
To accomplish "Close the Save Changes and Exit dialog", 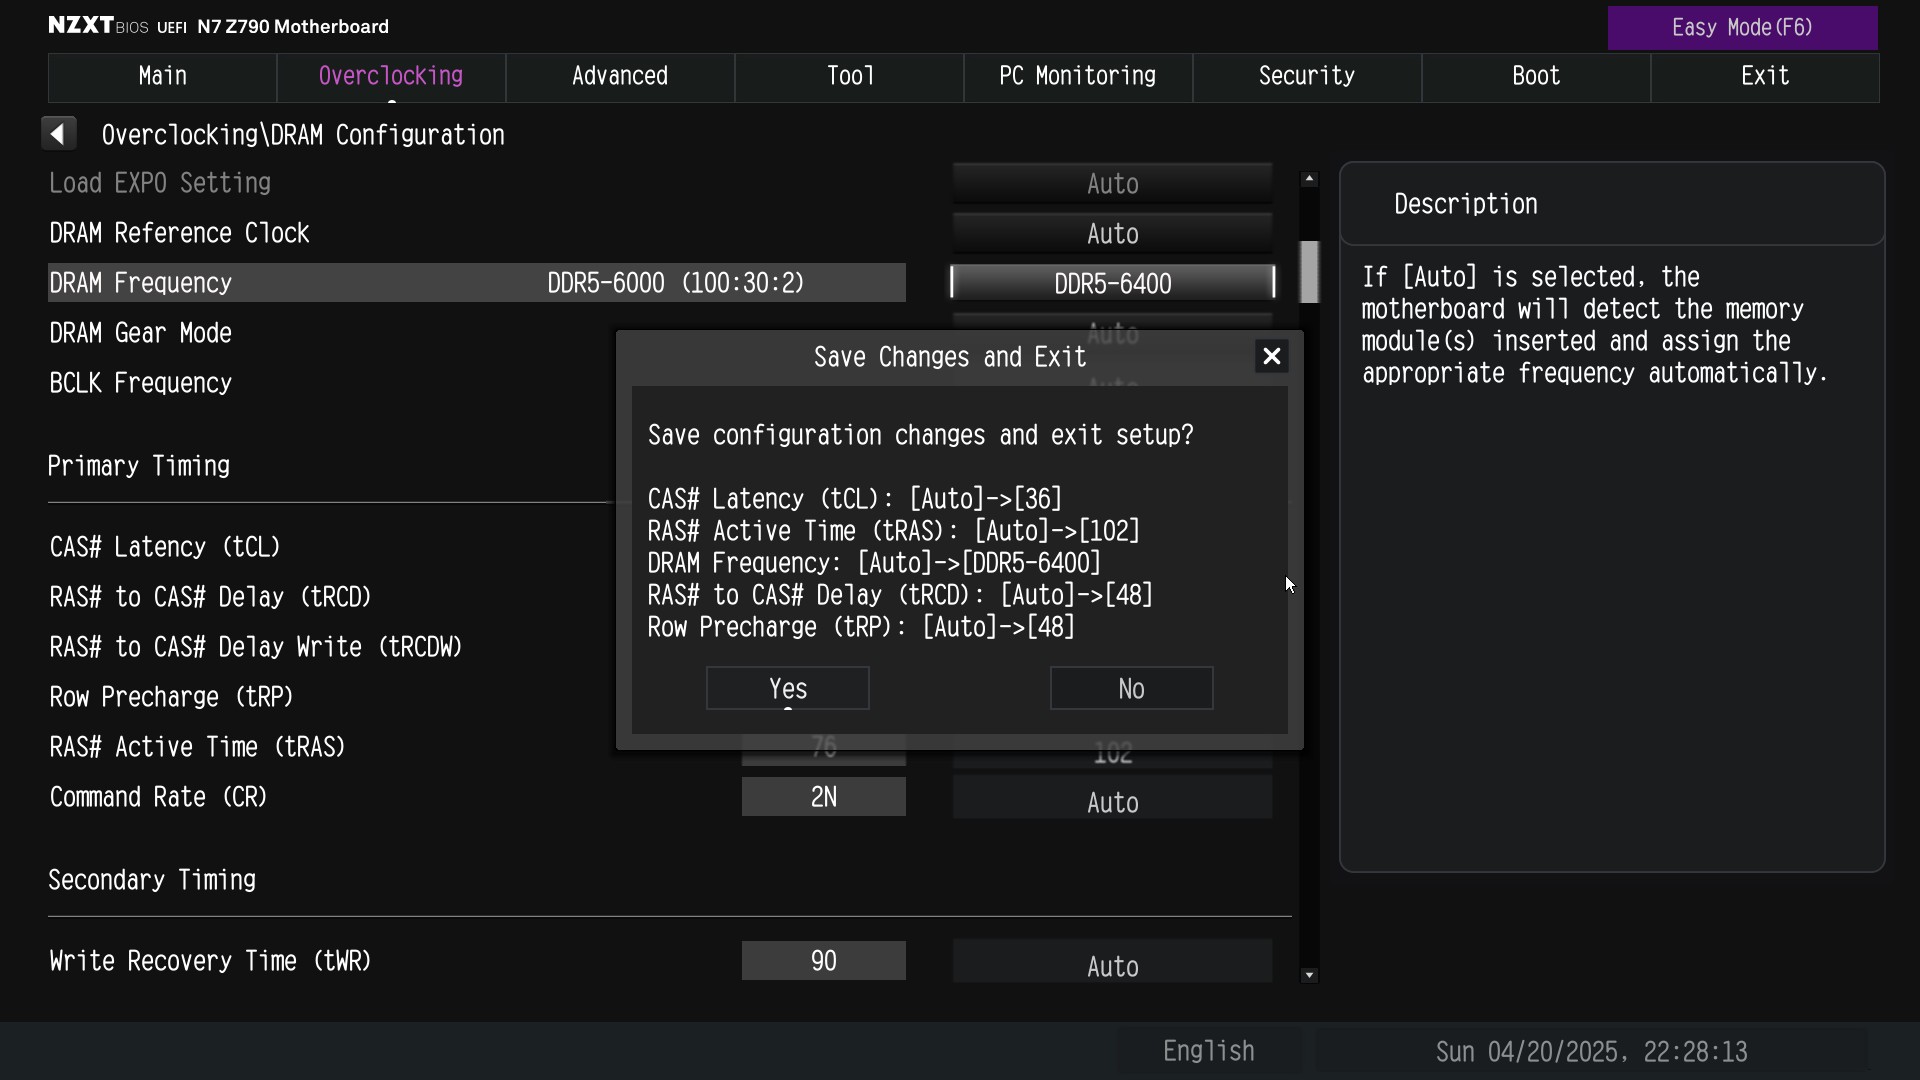I will (1271, 357).
